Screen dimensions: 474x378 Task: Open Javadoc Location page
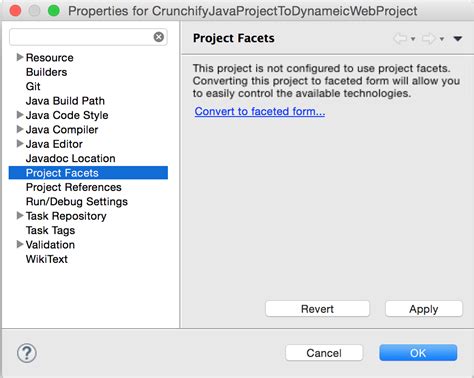[71, 158]
